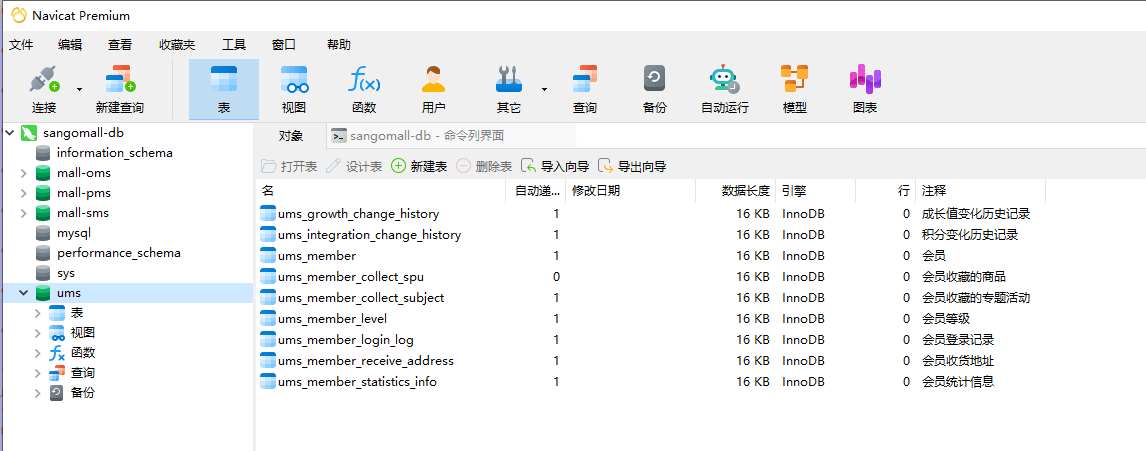This screenshot has height=451, width=1146.
Task: Click 删除表 (Delete Table) button
Action: coord(484,167)
